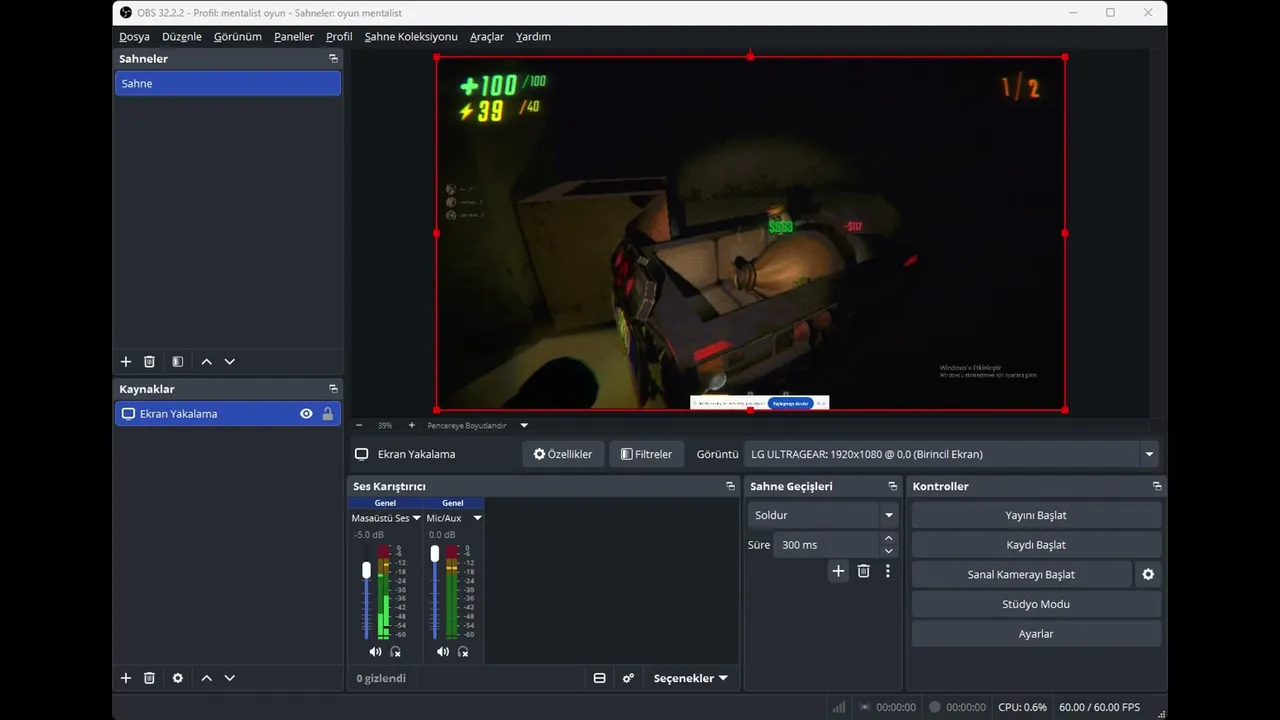Open the Yardım menu

click(533, 37)
